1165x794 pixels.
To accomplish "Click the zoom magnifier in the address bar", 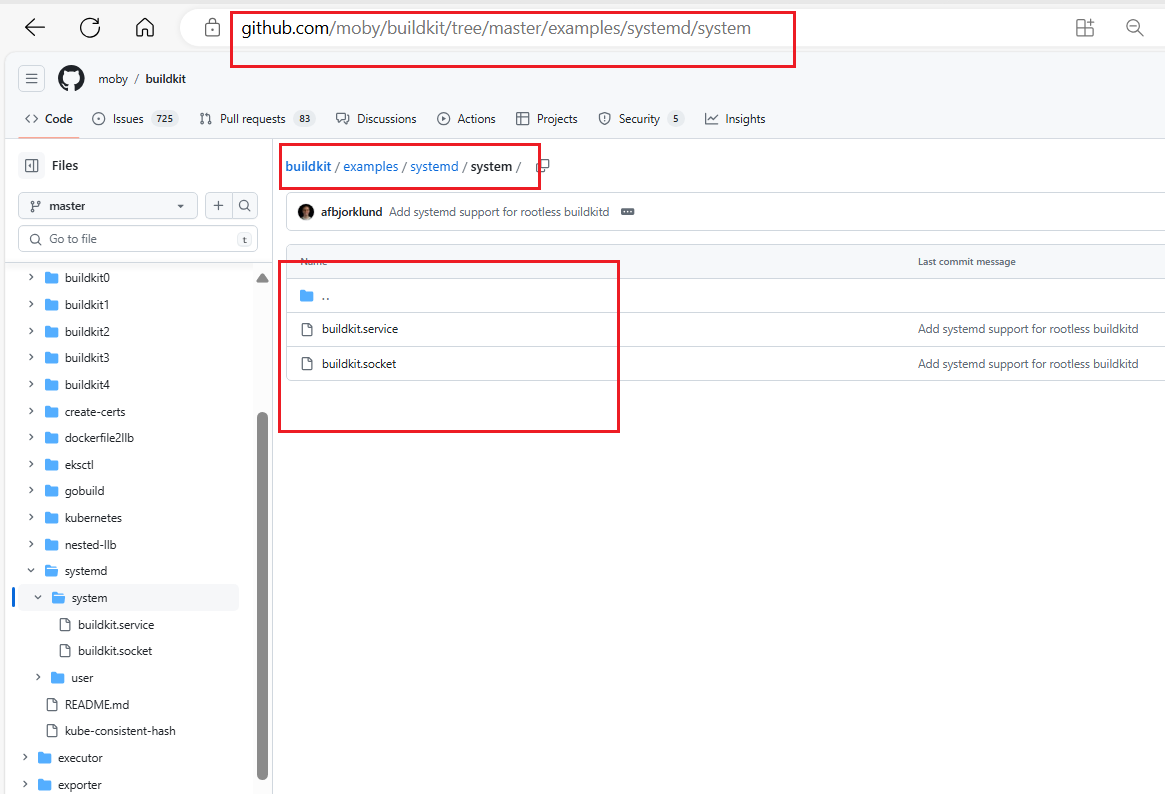I will (x=1135, y=28).
